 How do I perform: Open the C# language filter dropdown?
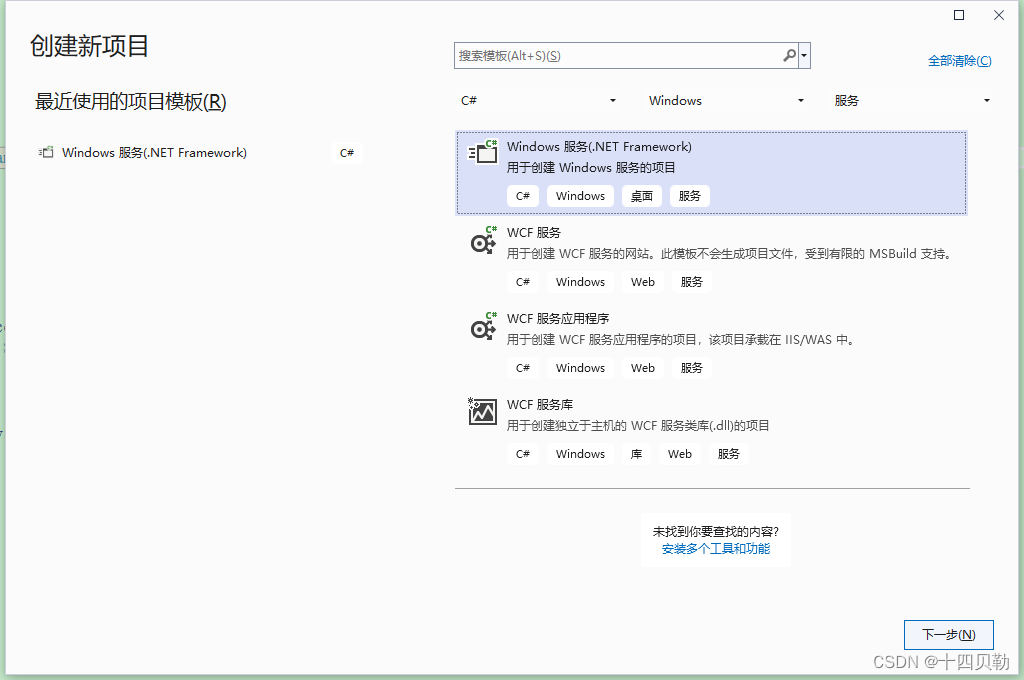[538, 101]
